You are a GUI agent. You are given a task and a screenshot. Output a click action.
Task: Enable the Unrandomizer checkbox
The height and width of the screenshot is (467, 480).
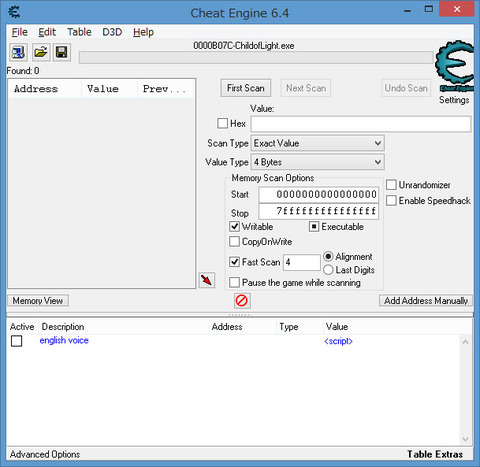391,185
